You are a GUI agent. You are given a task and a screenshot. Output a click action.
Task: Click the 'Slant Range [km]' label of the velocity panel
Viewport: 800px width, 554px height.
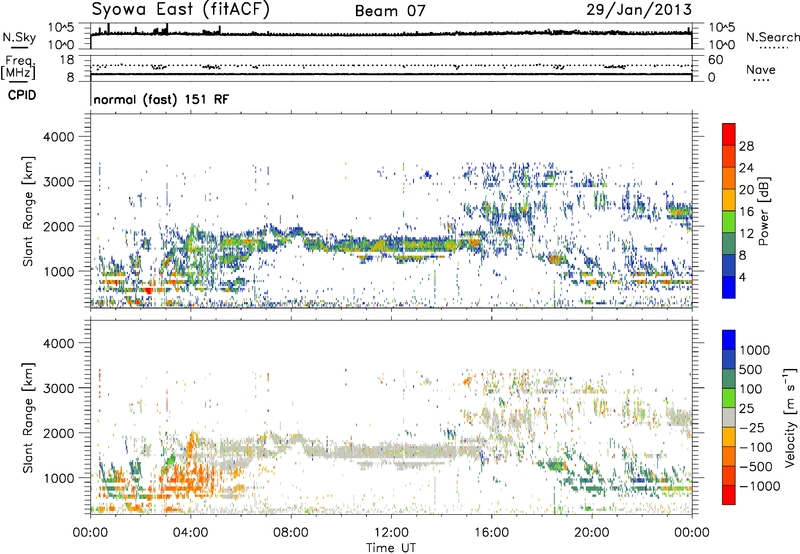coord(28,418)
